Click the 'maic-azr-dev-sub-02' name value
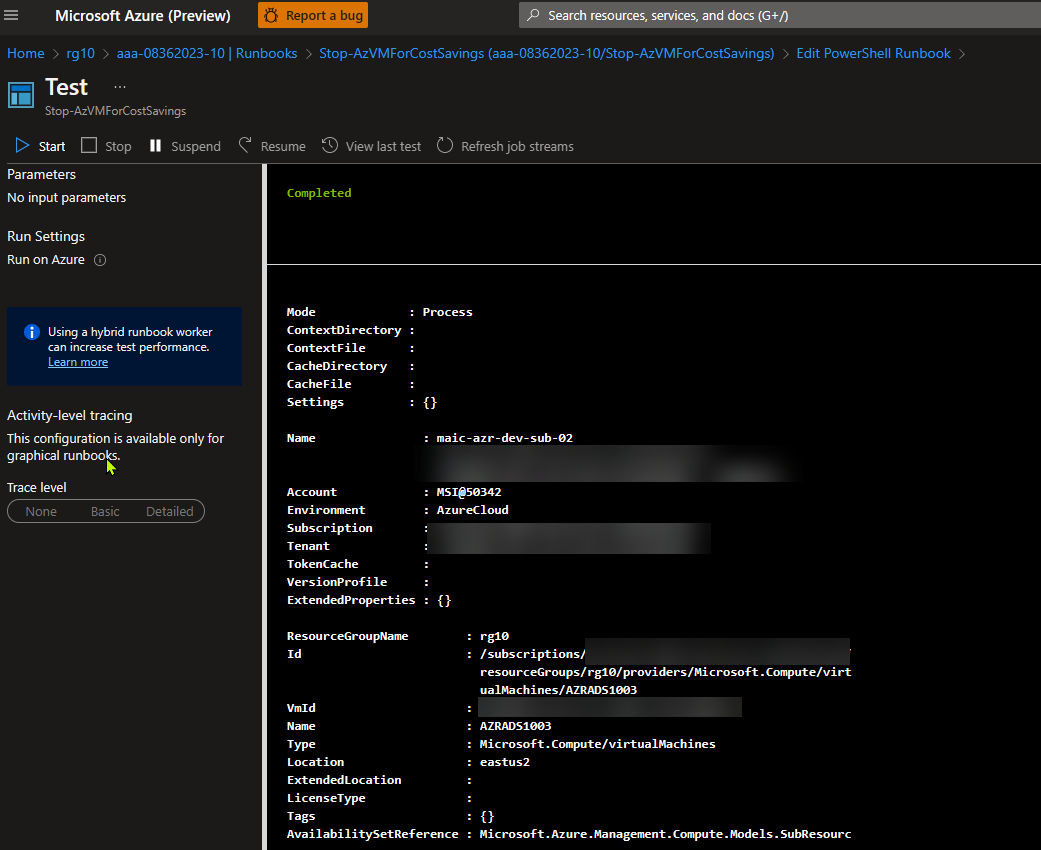Screen dimensions: 1041x850 505,438
